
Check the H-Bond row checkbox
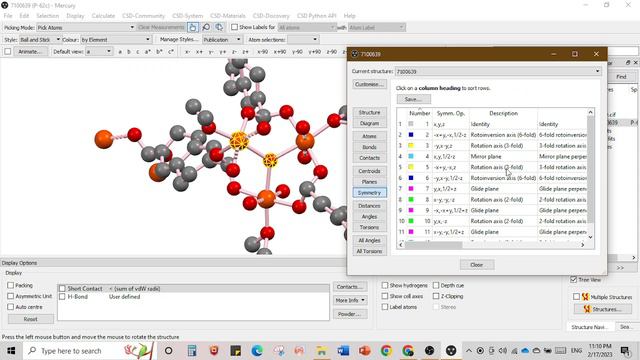point(62,297)
